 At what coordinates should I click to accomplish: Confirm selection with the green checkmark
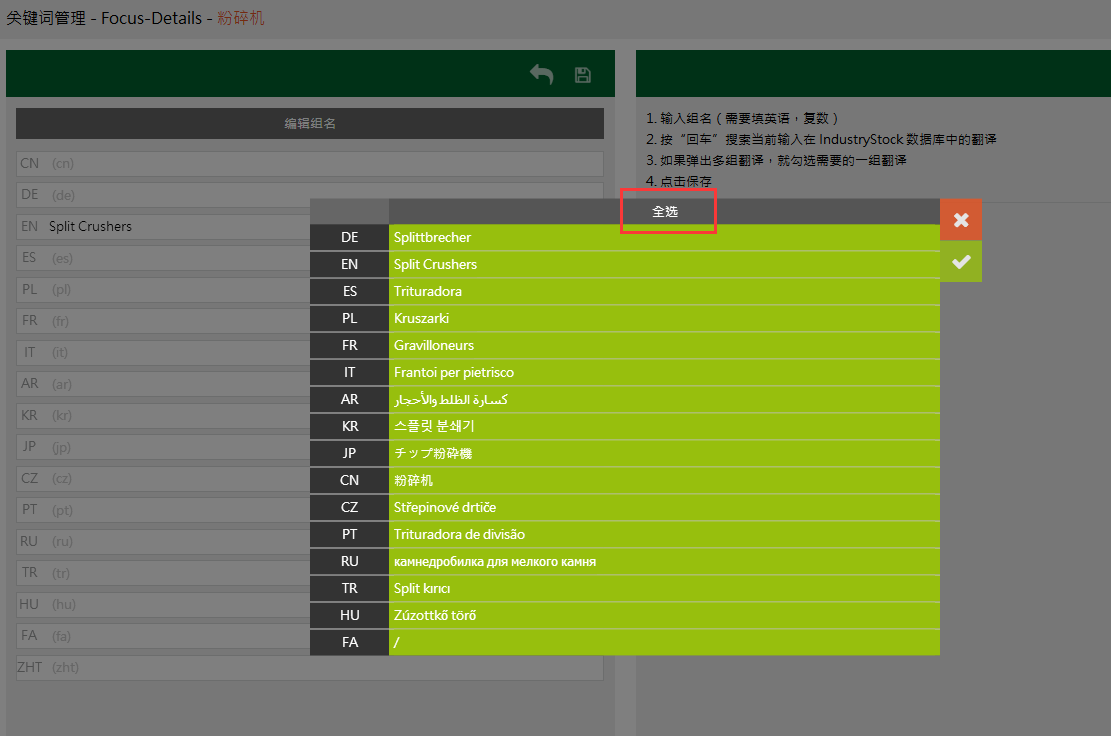[x=961, y=262]
